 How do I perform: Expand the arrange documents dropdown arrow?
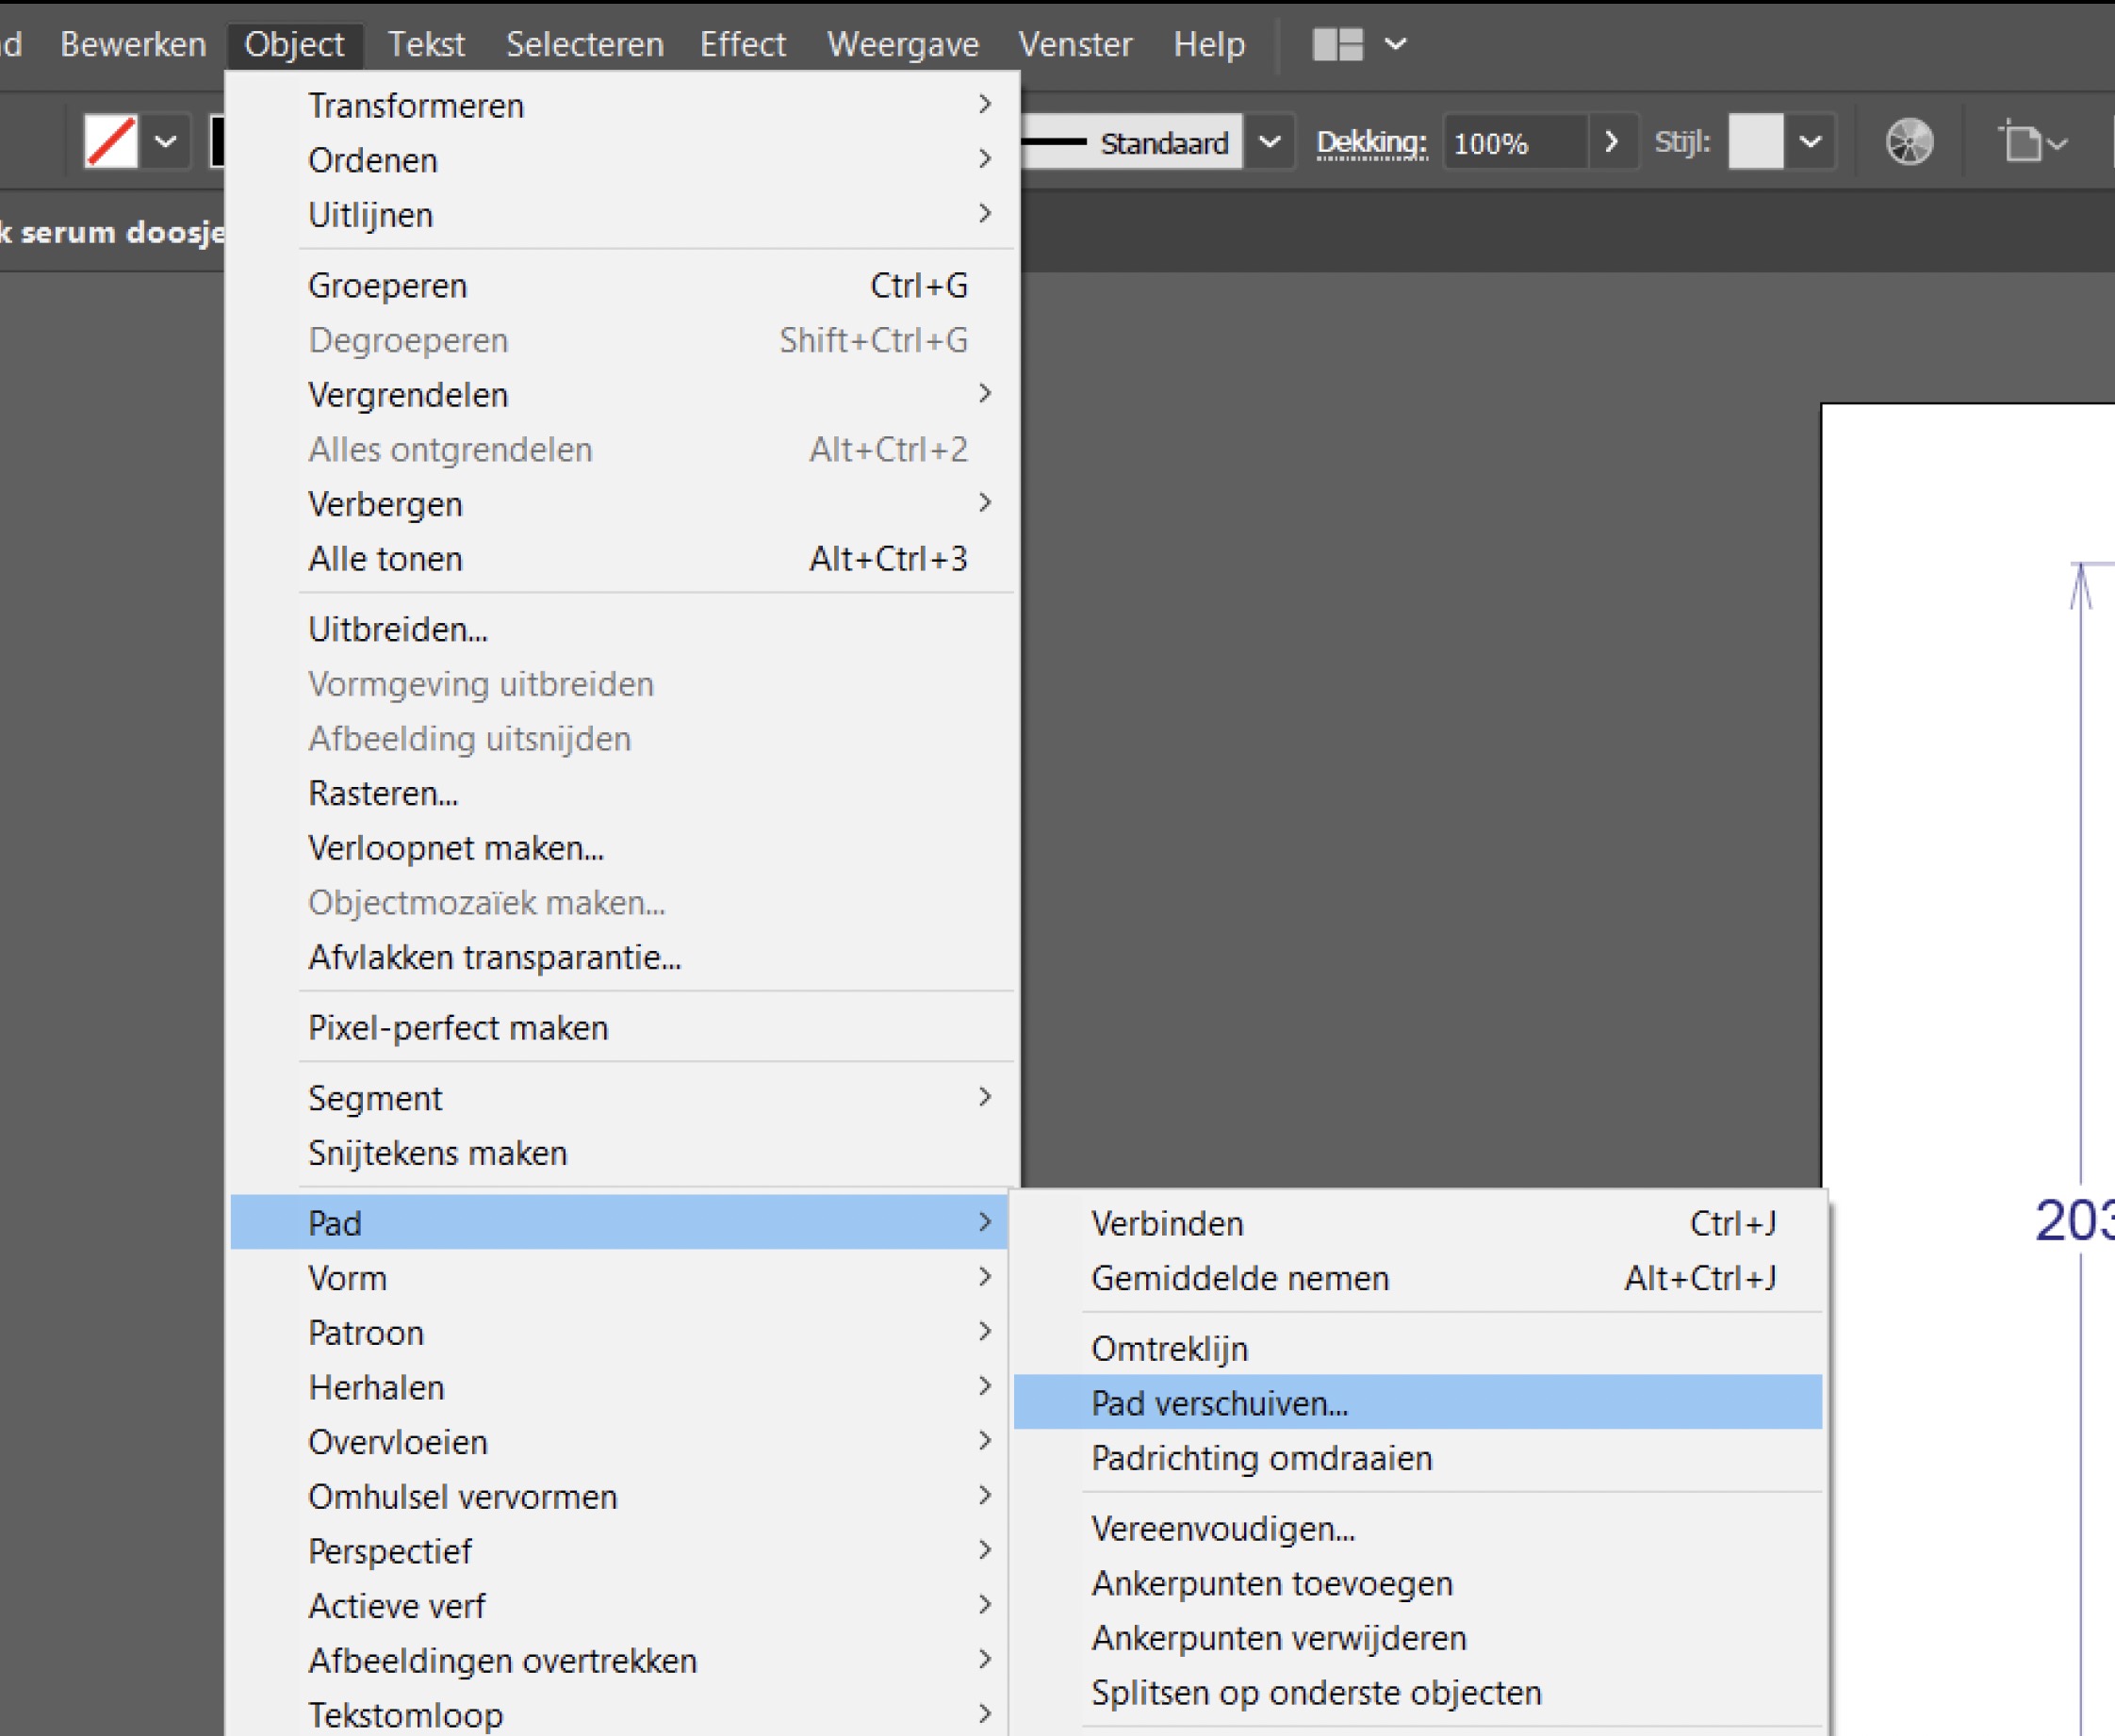tap(1396, 44)
